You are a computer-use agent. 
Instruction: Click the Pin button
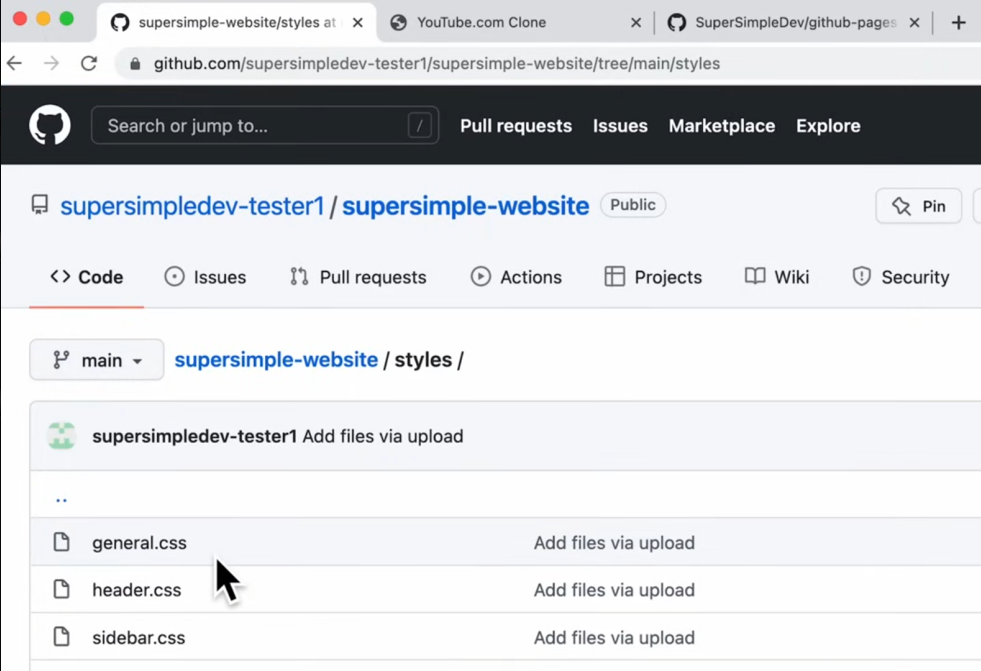(918, 206)
